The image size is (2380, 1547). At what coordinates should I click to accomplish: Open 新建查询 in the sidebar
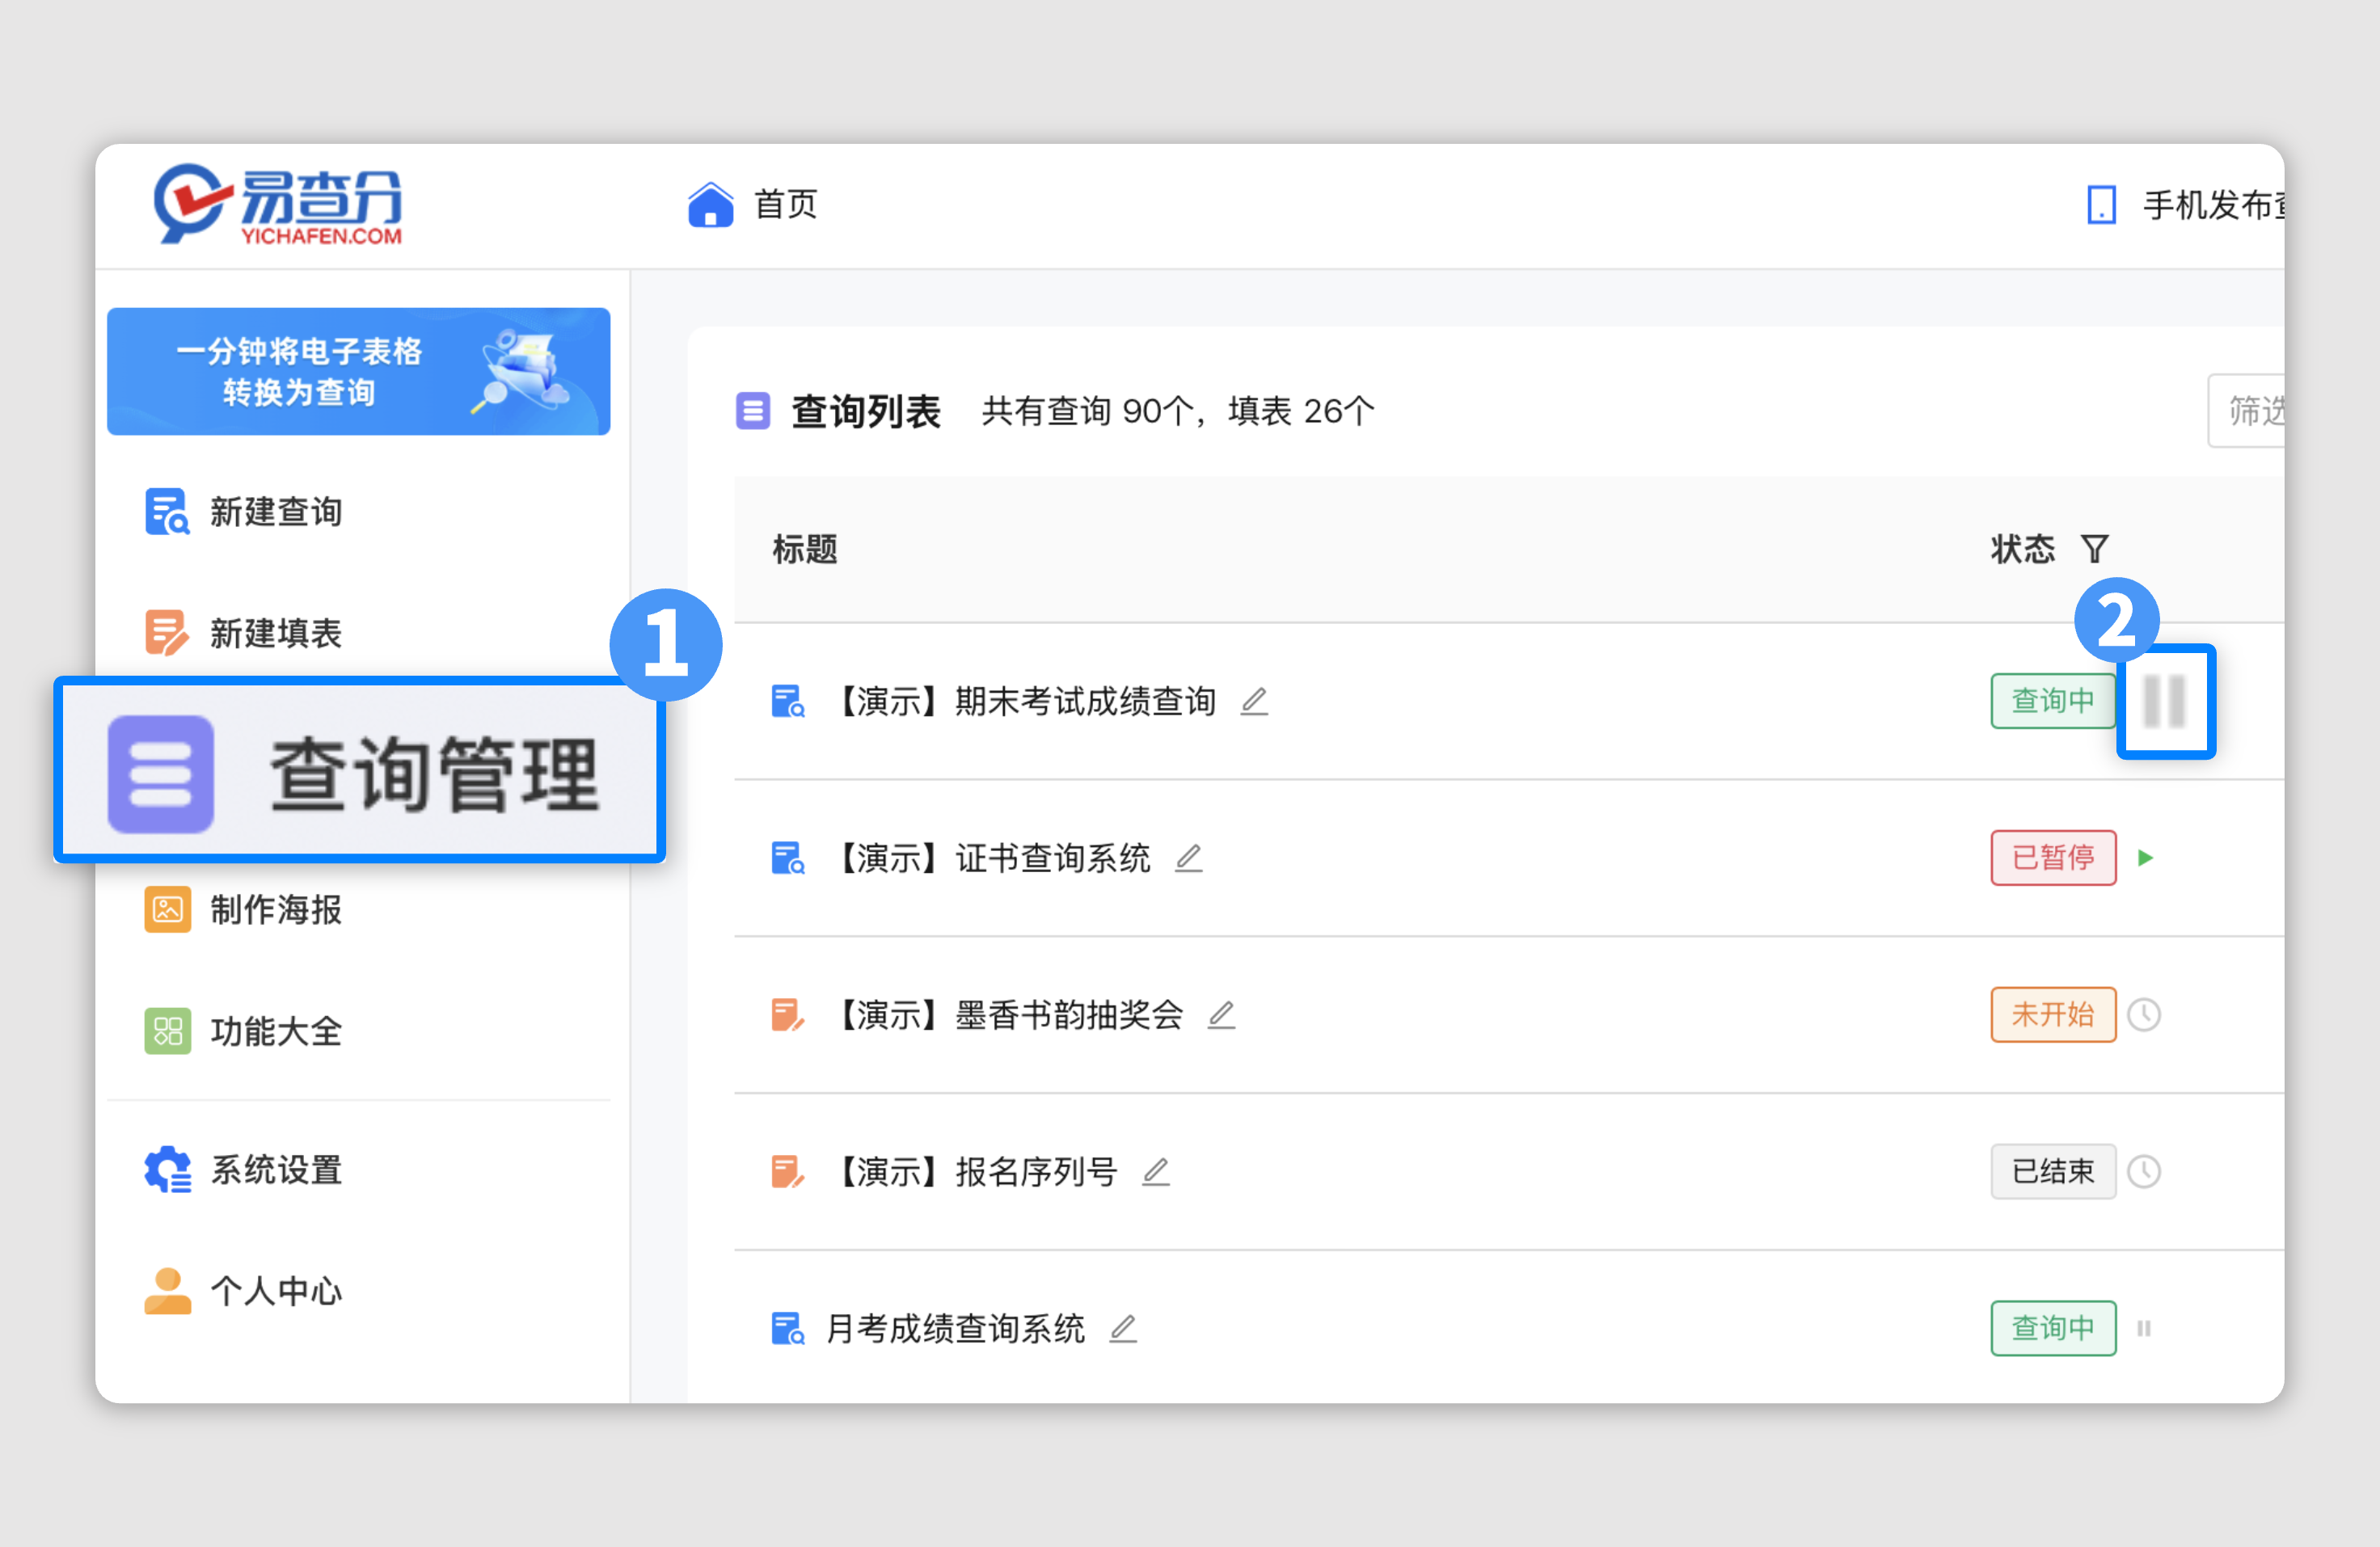click(276, 511)
